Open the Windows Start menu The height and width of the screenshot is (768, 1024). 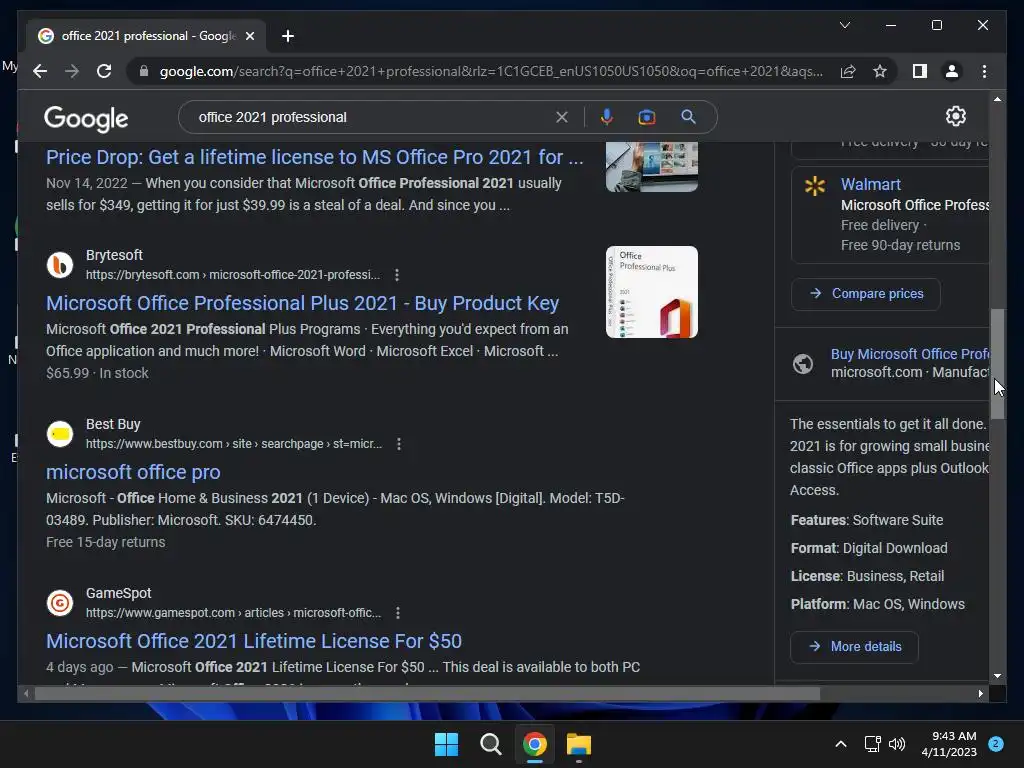point(447,744)
